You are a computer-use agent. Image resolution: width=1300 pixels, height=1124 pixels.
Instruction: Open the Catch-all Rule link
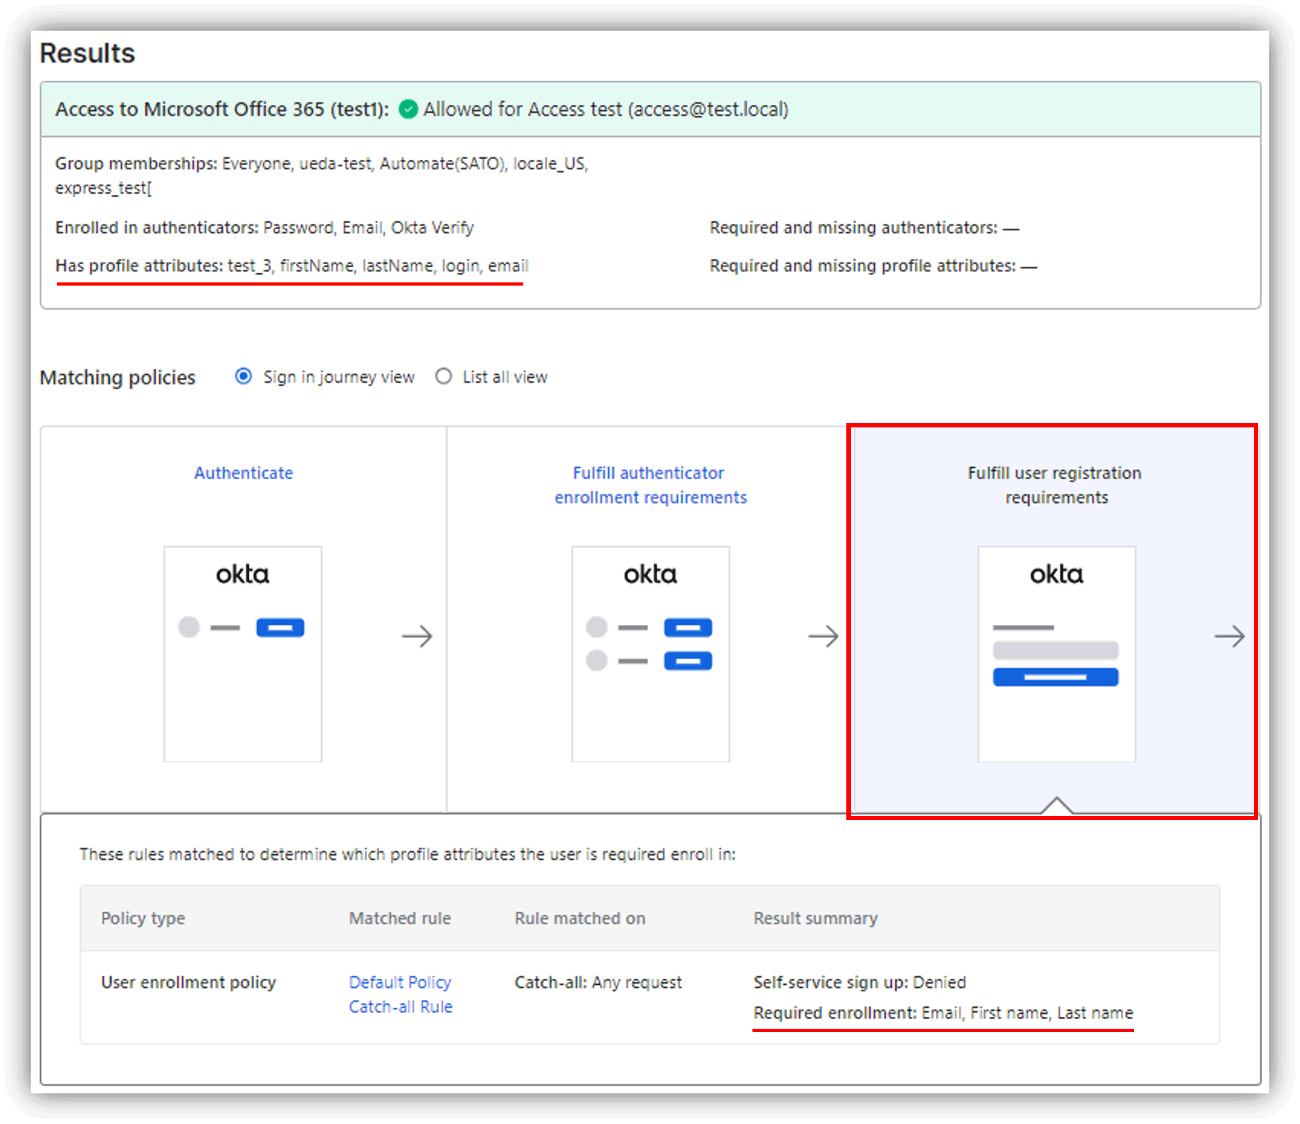click(x=400, y=1007)
